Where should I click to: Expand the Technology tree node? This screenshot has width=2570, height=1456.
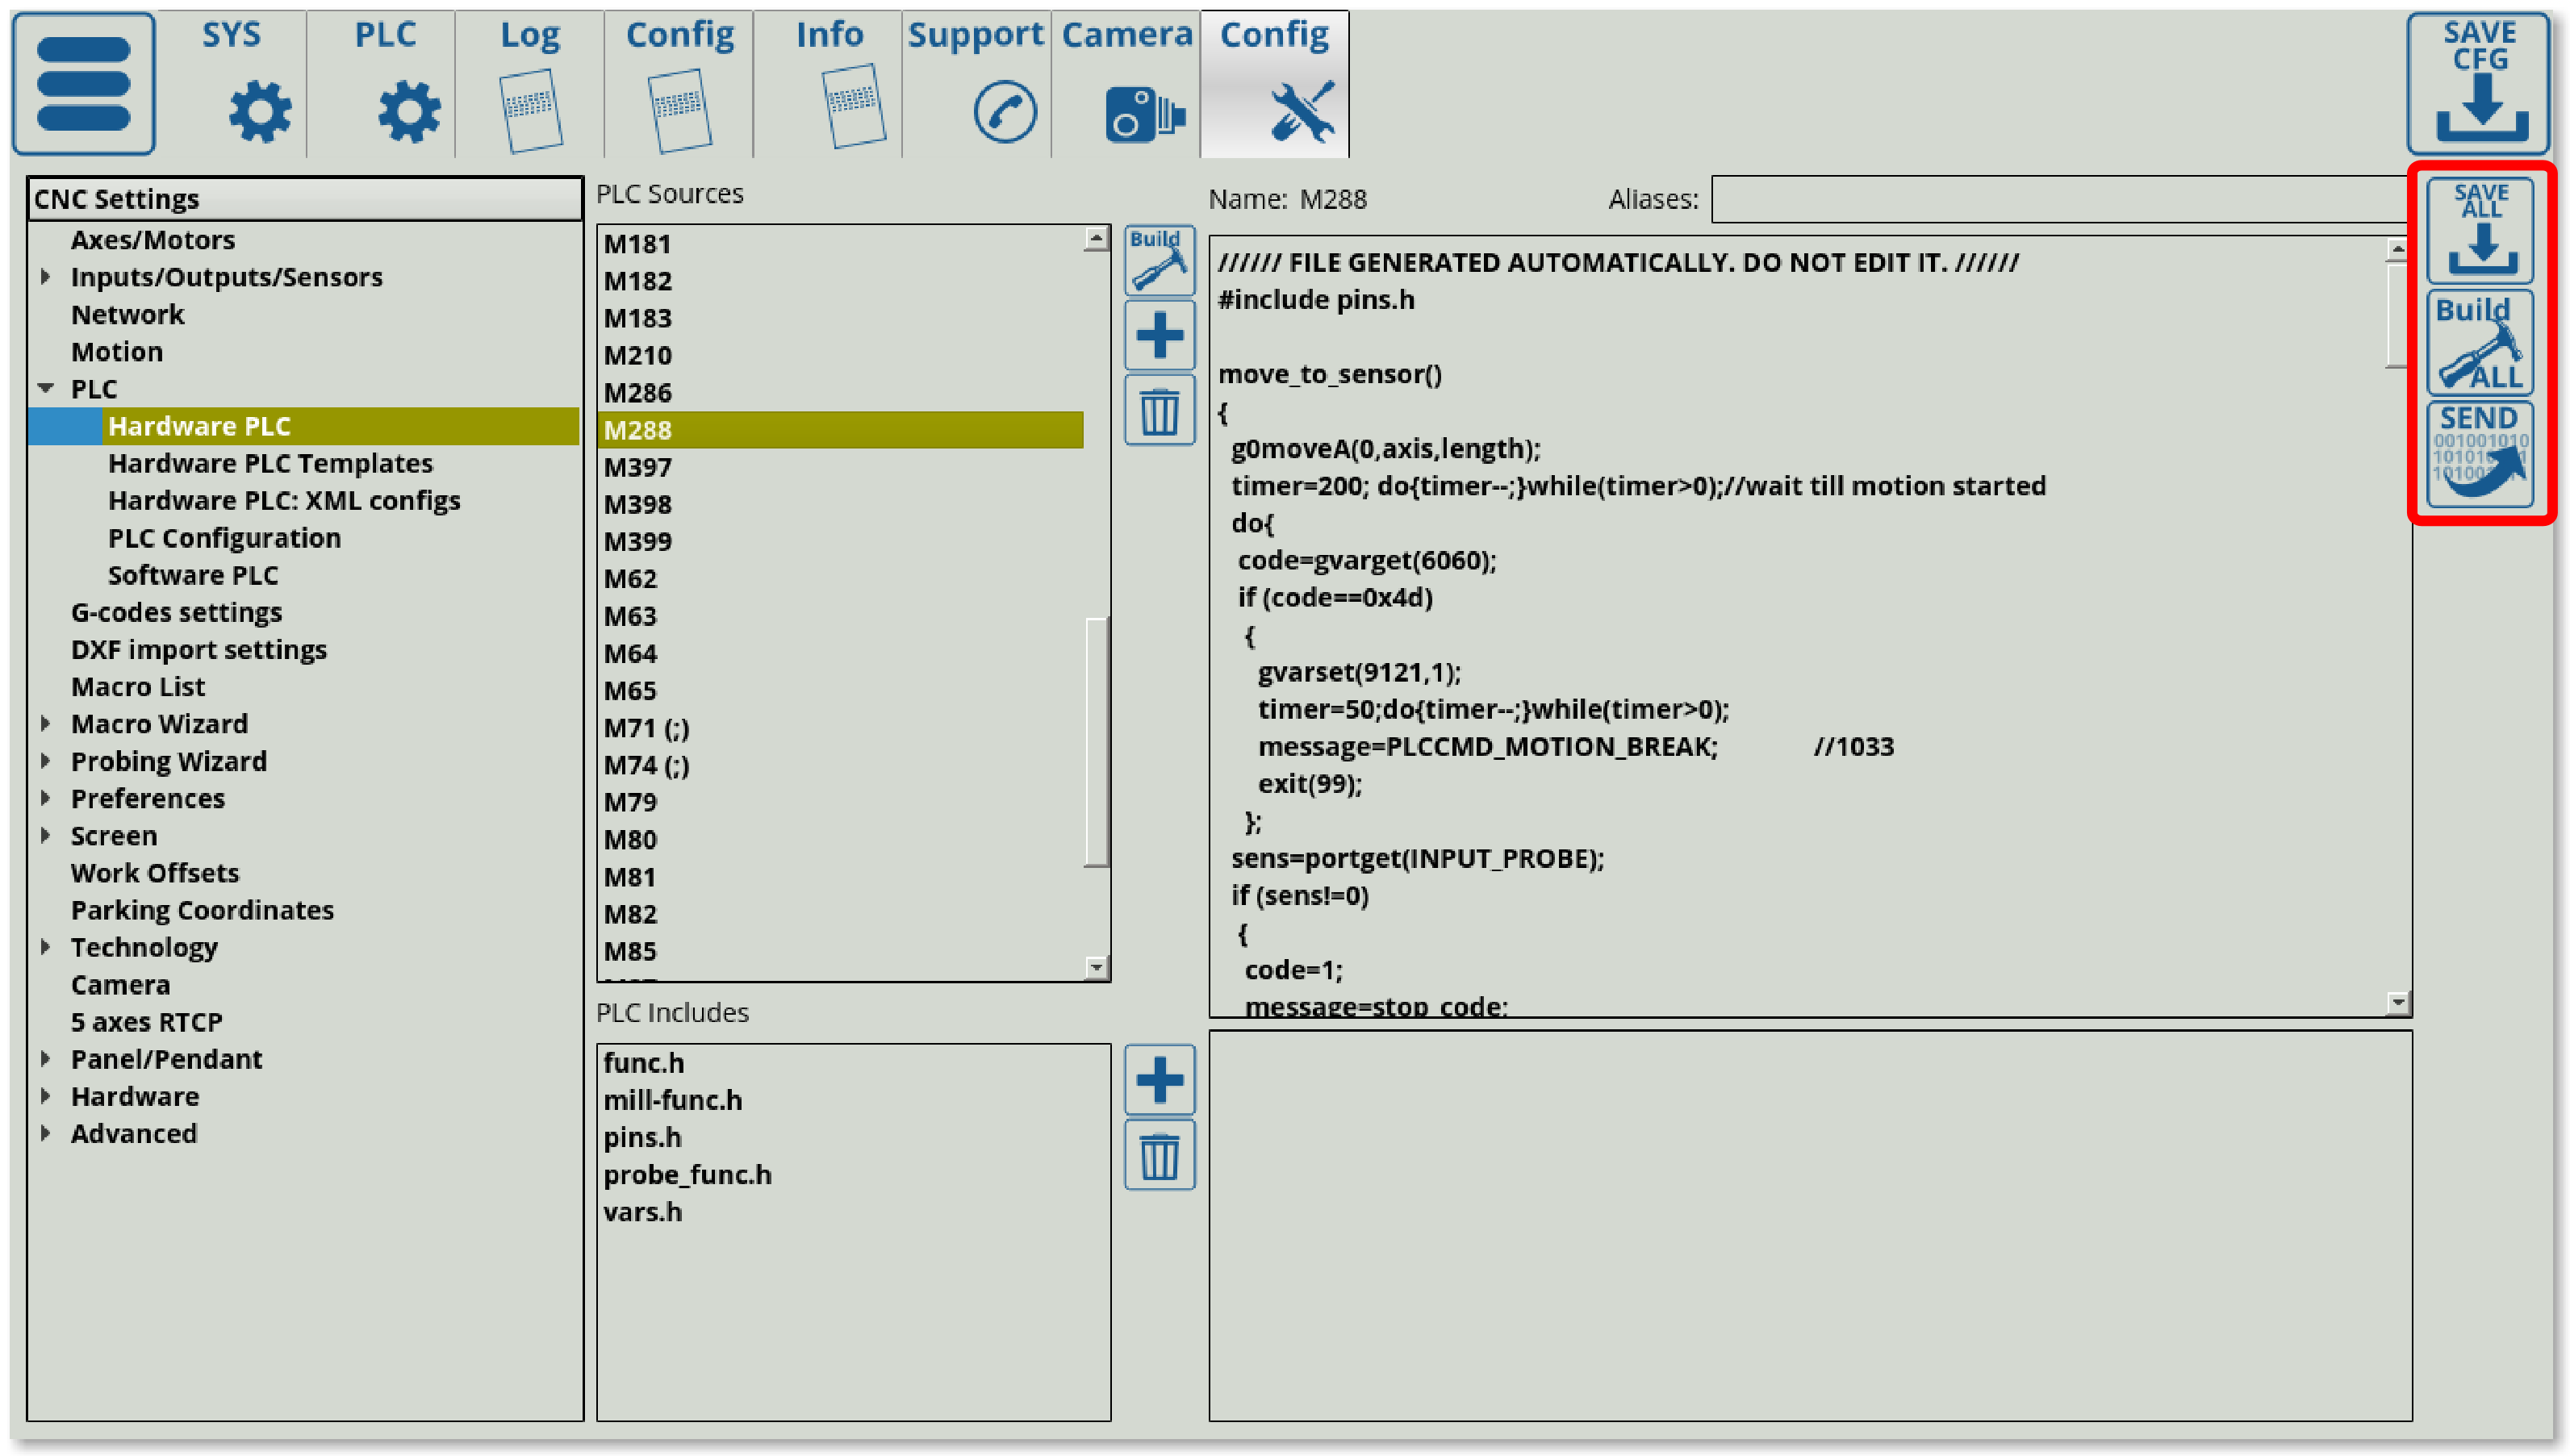click(46, 947)
